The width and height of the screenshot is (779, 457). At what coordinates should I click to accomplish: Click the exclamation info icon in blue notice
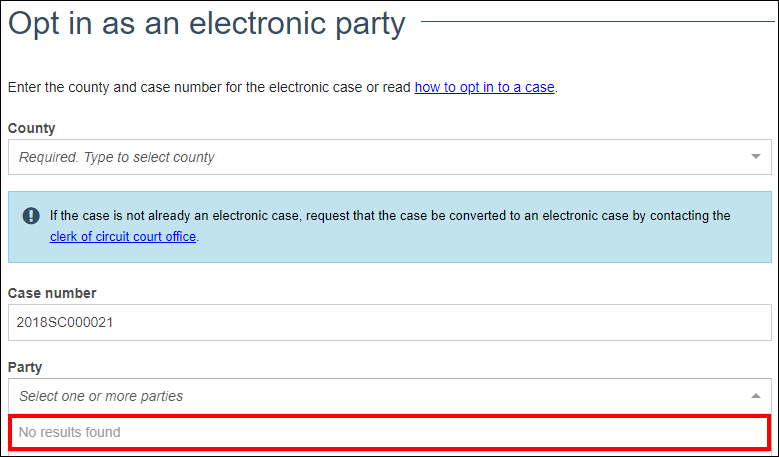[31, 216]
